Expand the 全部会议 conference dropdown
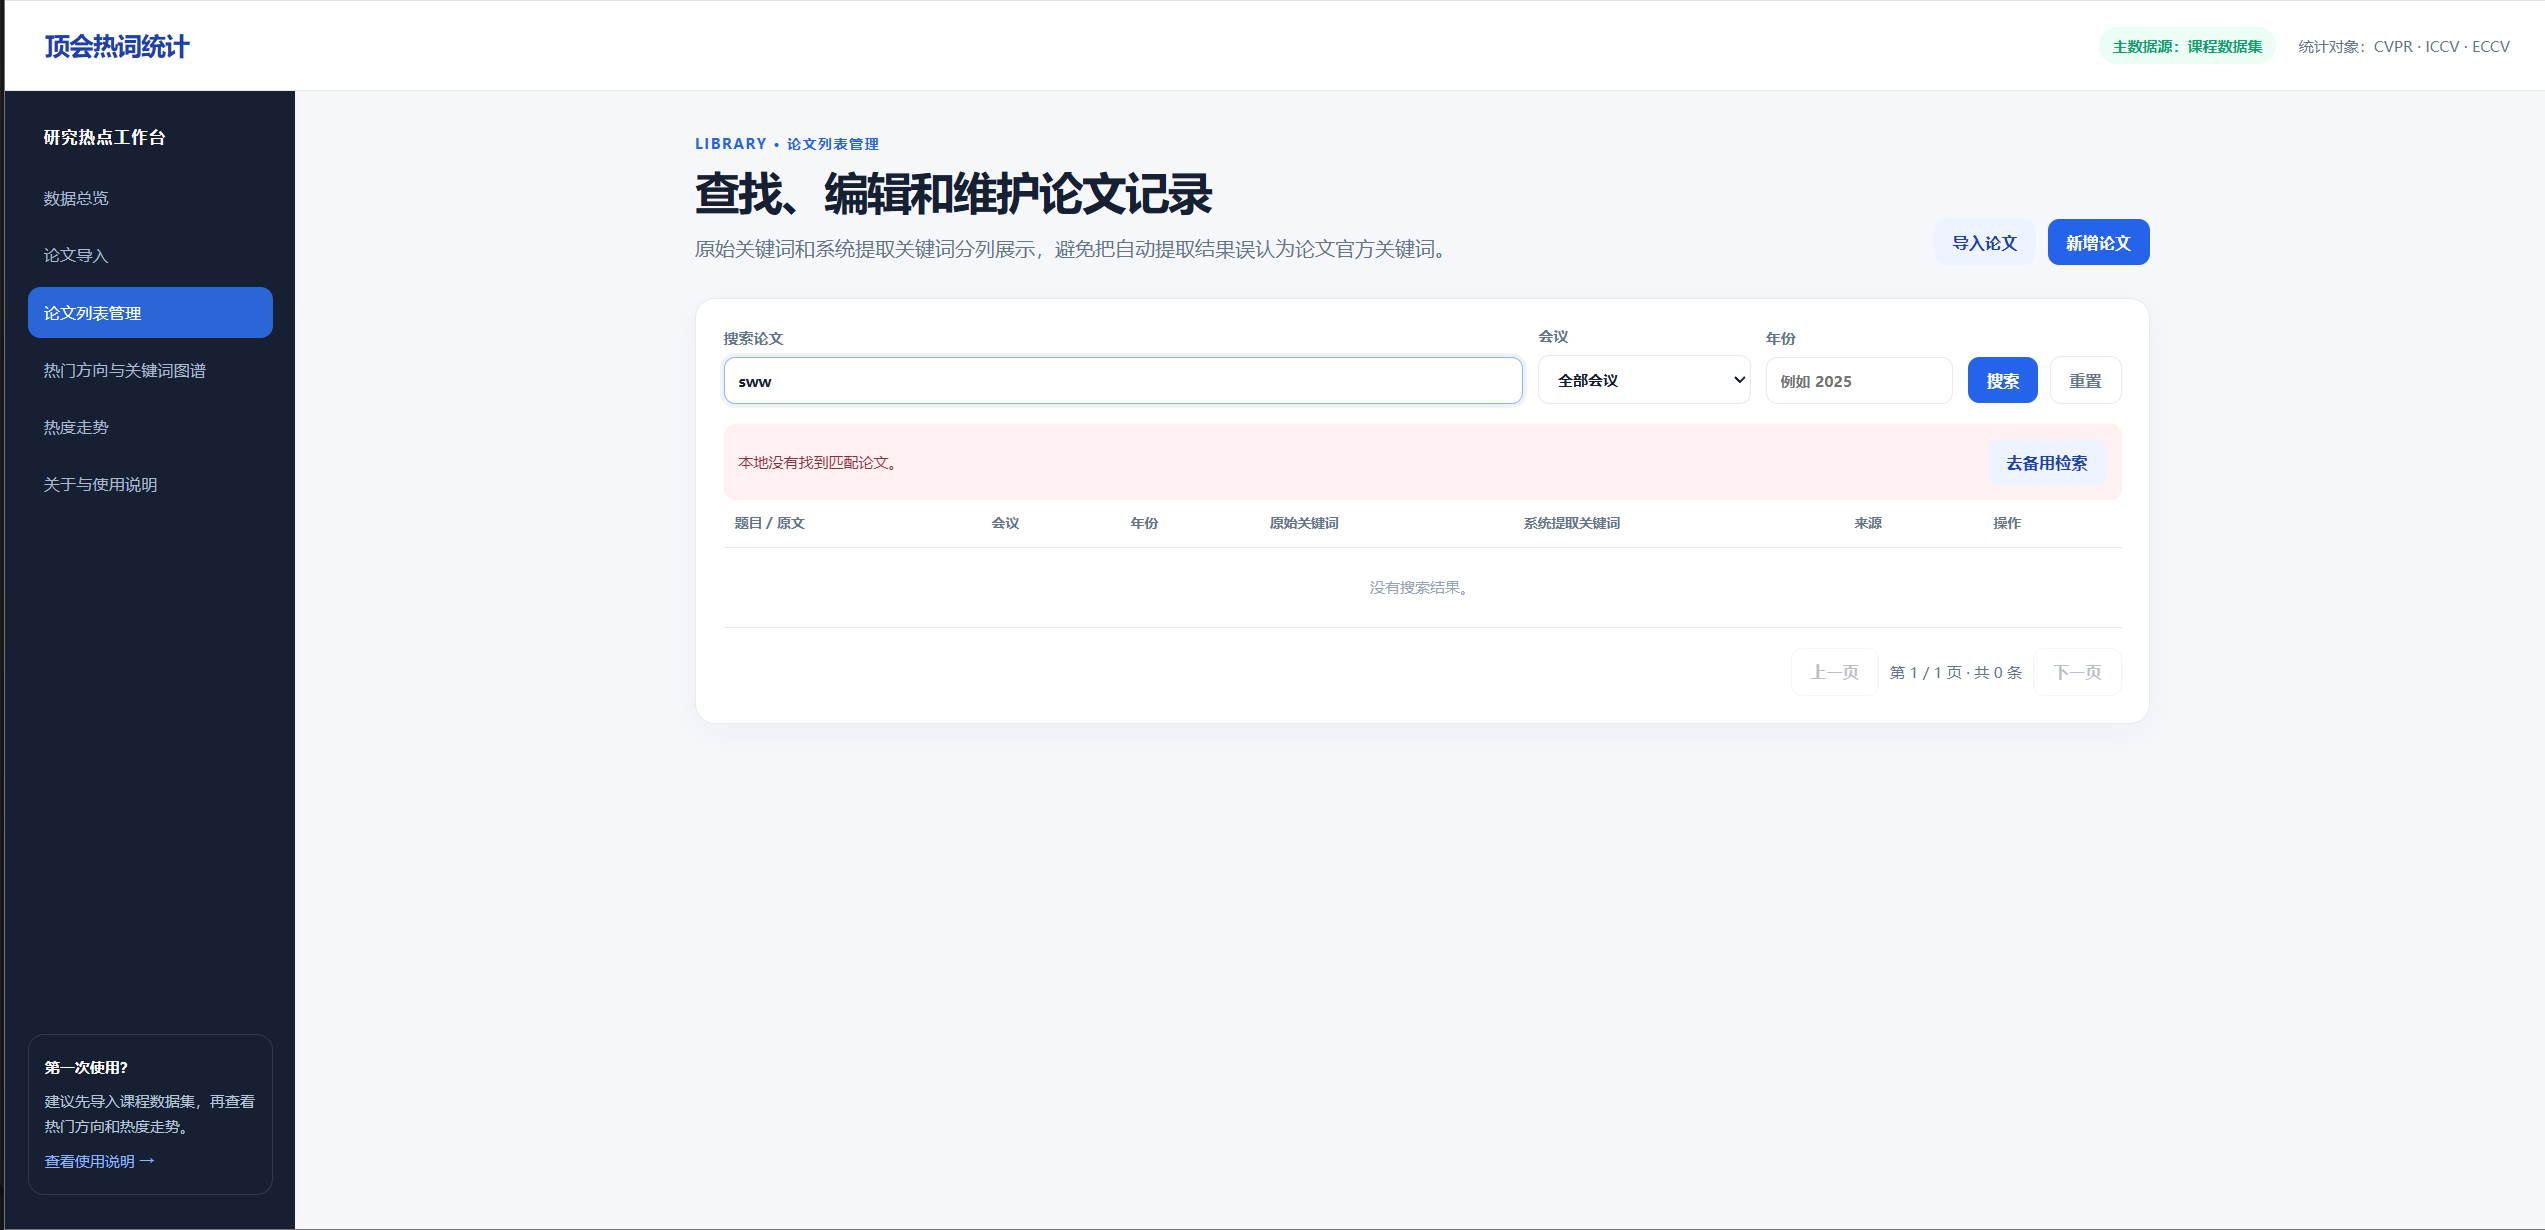Screen dimensions: 2545x1230 [x=1644, y=380]
